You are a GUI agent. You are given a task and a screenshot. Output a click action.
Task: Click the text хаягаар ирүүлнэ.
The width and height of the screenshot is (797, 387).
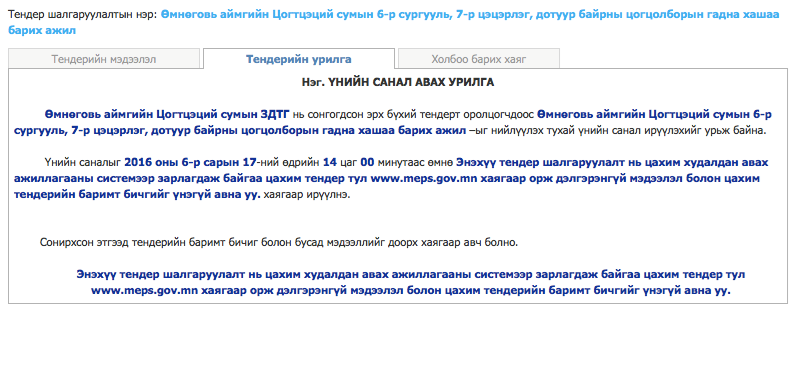(307, 195)
